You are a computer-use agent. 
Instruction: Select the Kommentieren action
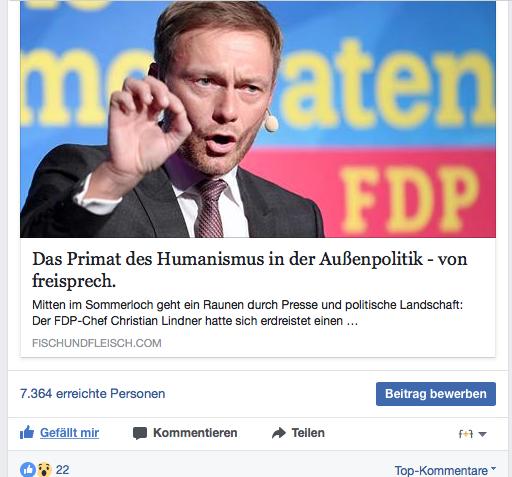[195, 433]
